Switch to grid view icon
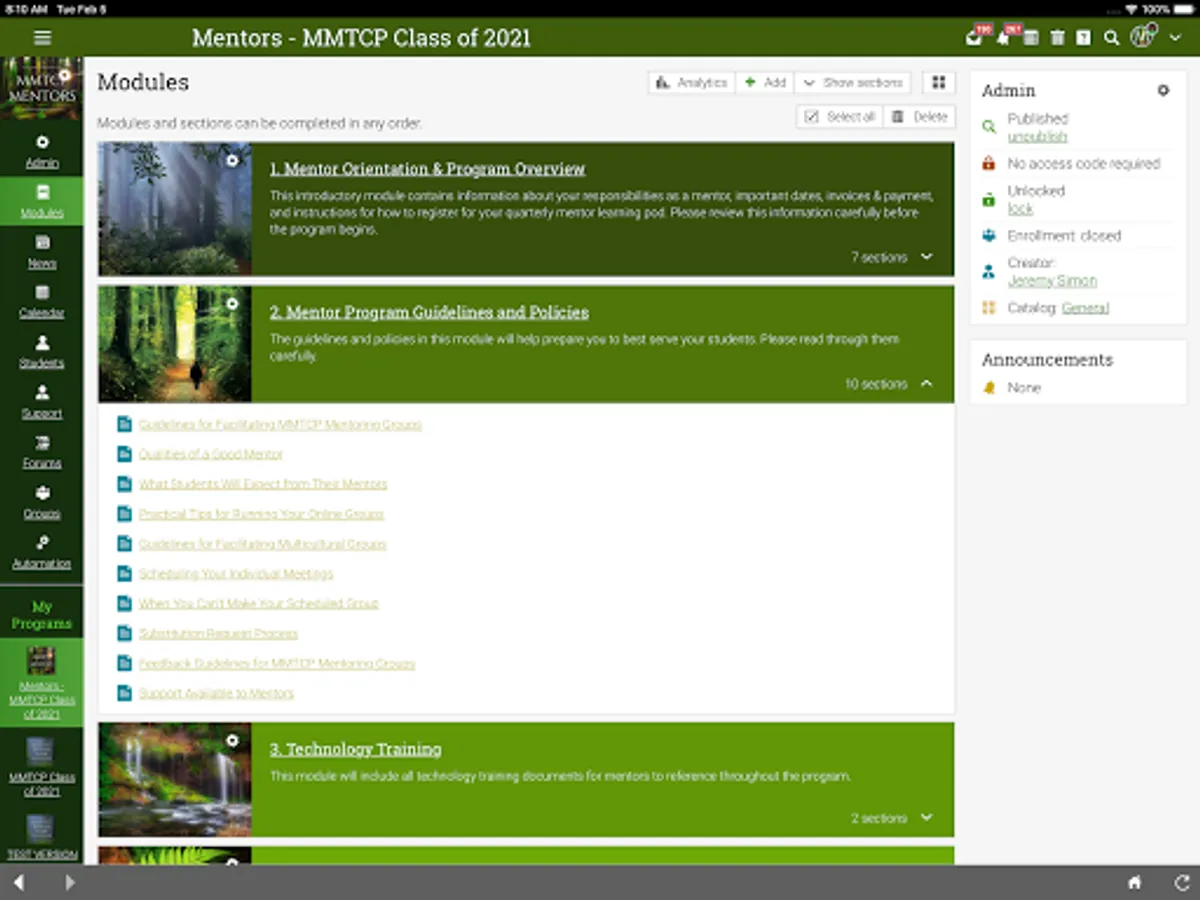 [939, 83]
